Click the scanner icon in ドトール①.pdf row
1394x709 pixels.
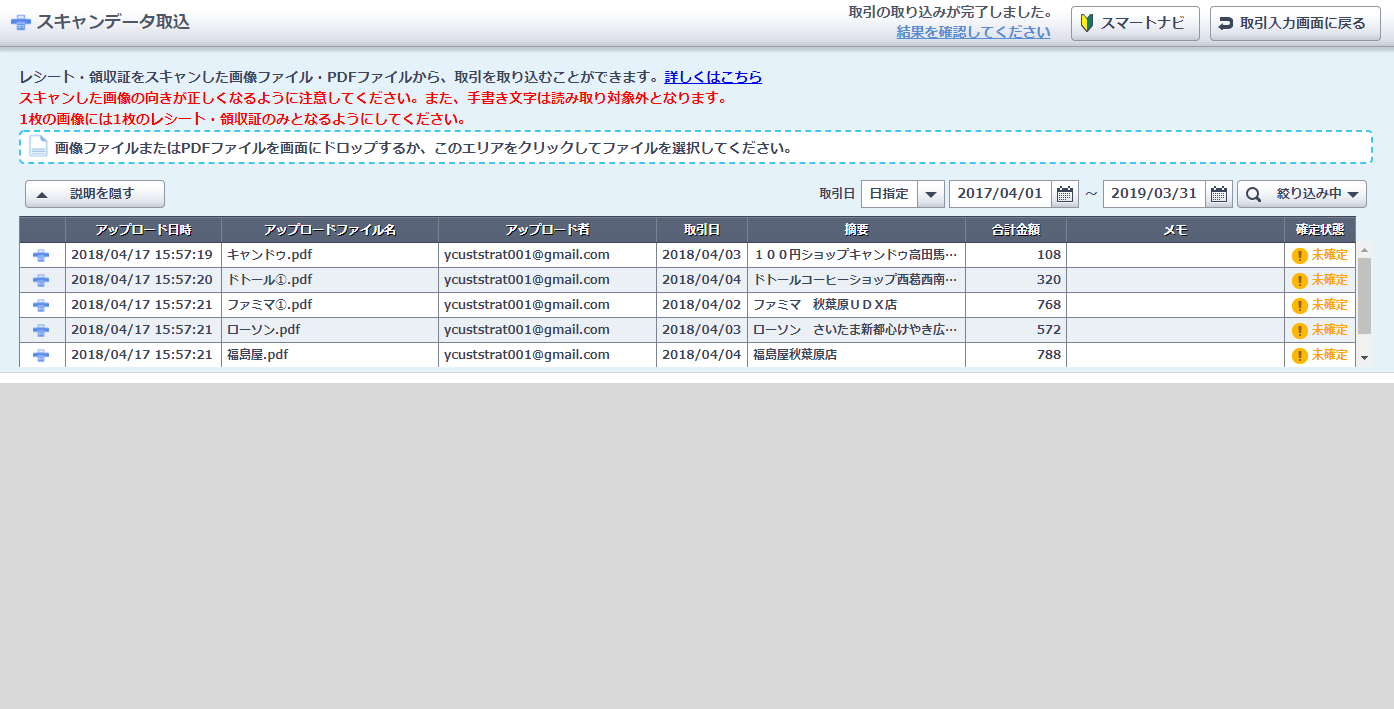pyautogui.click(x=41, y=280)
